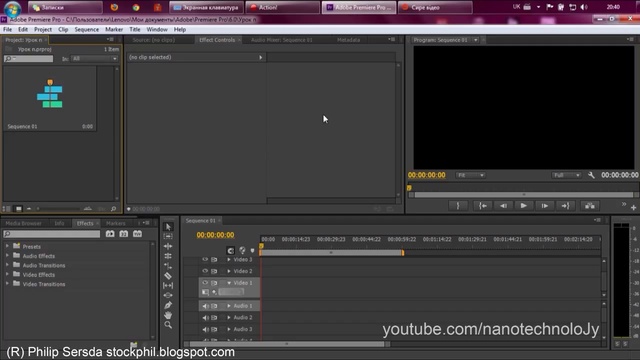Toggle sync lock on Audio 1 track
This screenshot has height=360, width=640.
click(x=214, y=306)
